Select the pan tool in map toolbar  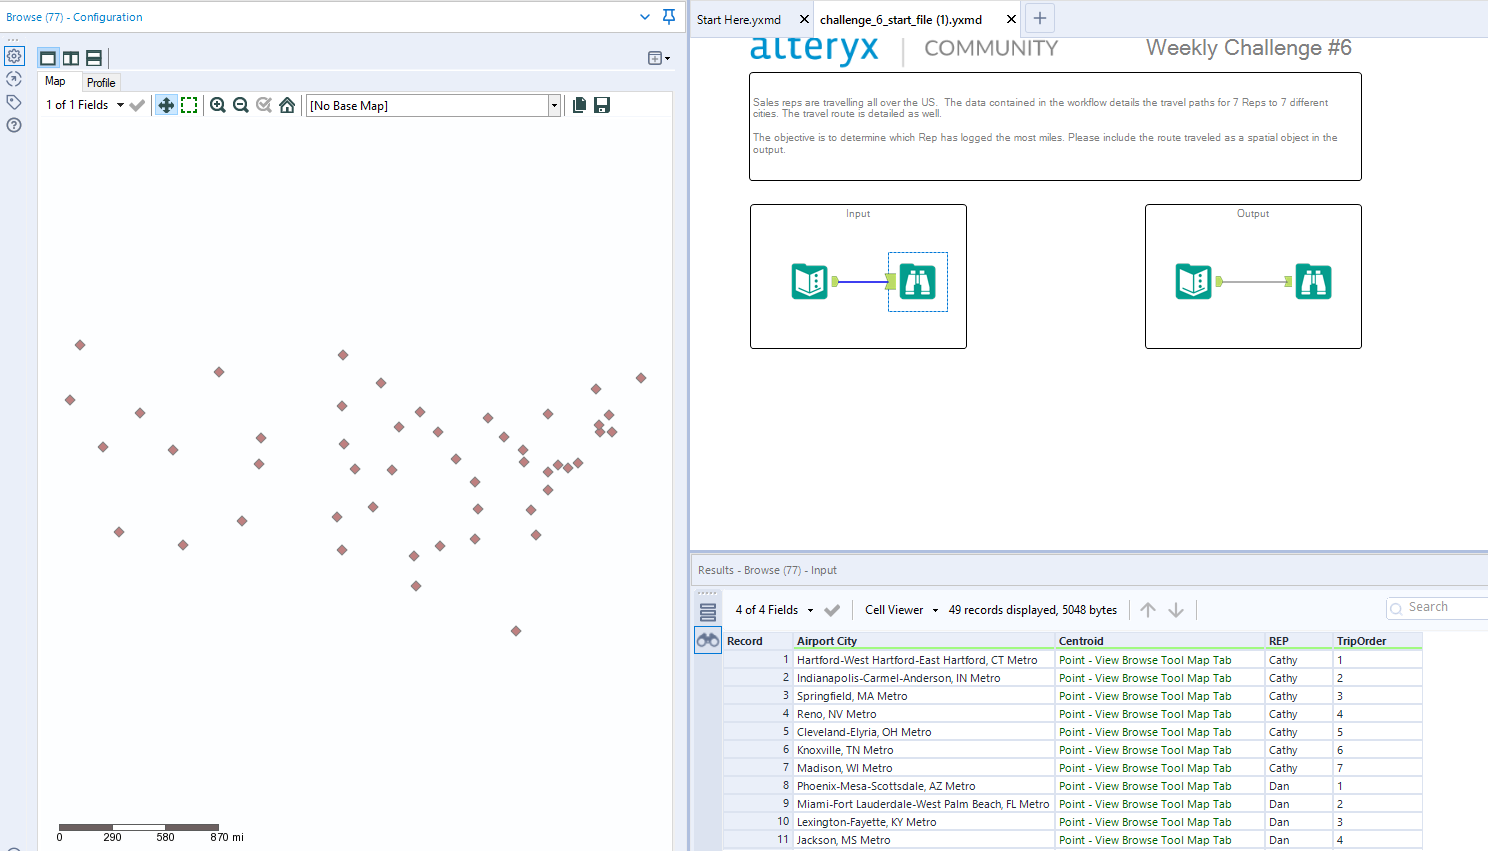(x=166, y=105)
